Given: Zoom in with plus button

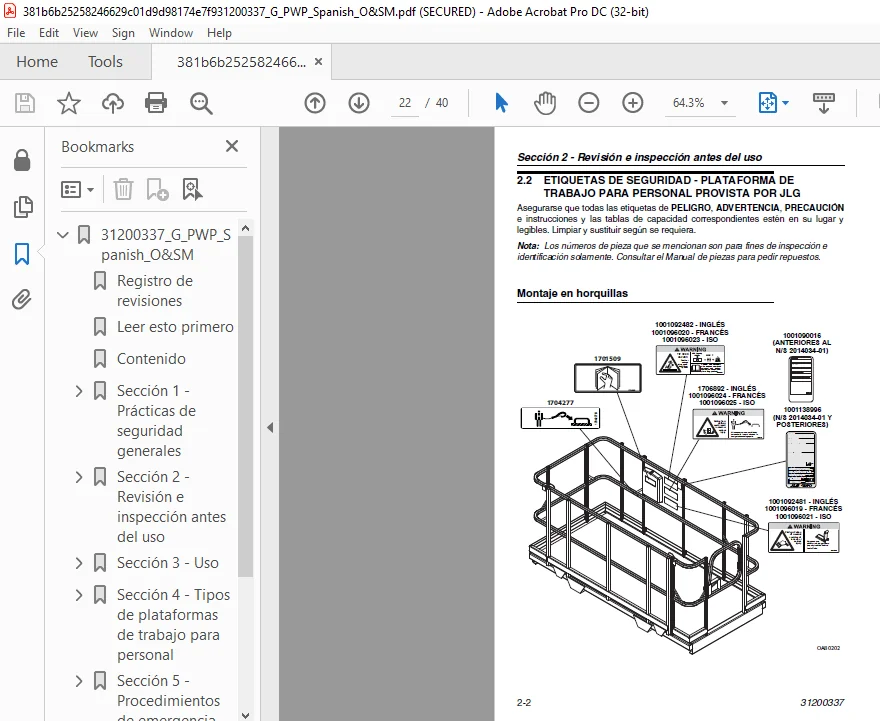Looking at the screenshot, I should [x=632, y=103].
